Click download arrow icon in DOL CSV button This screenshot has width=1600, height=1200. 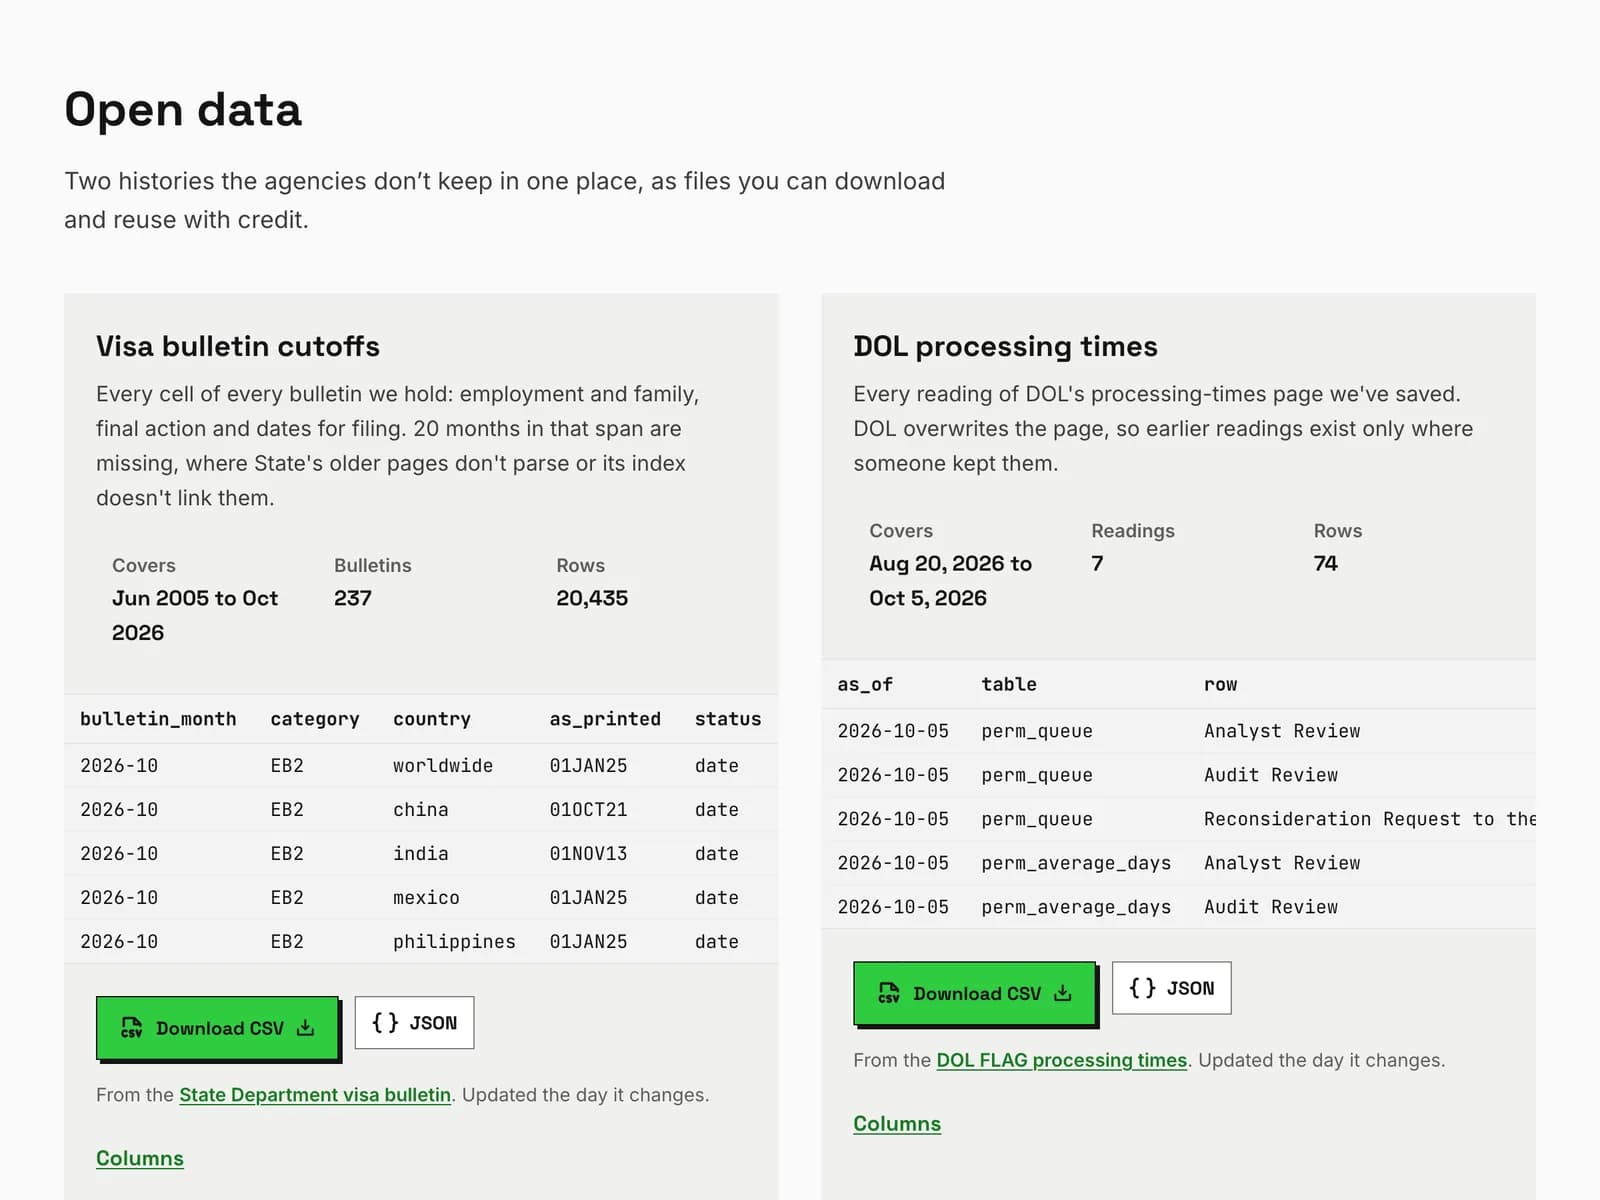pyautogui.click(x=1063, y=993)
